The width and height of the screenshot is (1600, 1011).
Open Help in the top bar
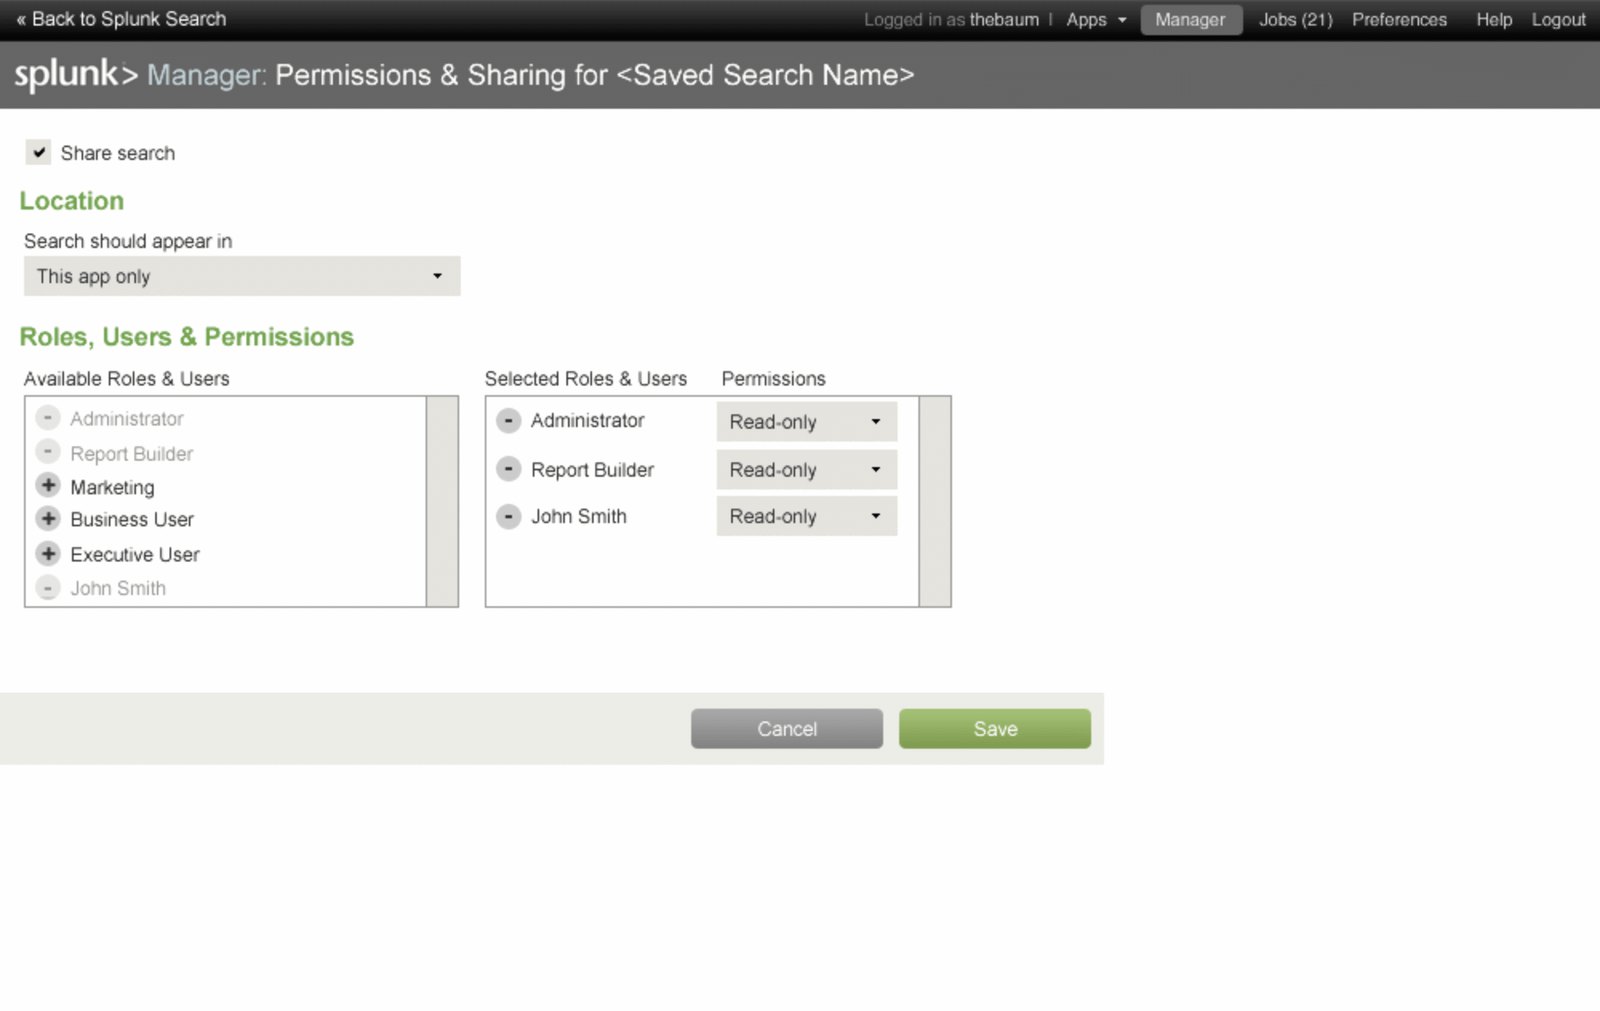(x=1494, y=20)
